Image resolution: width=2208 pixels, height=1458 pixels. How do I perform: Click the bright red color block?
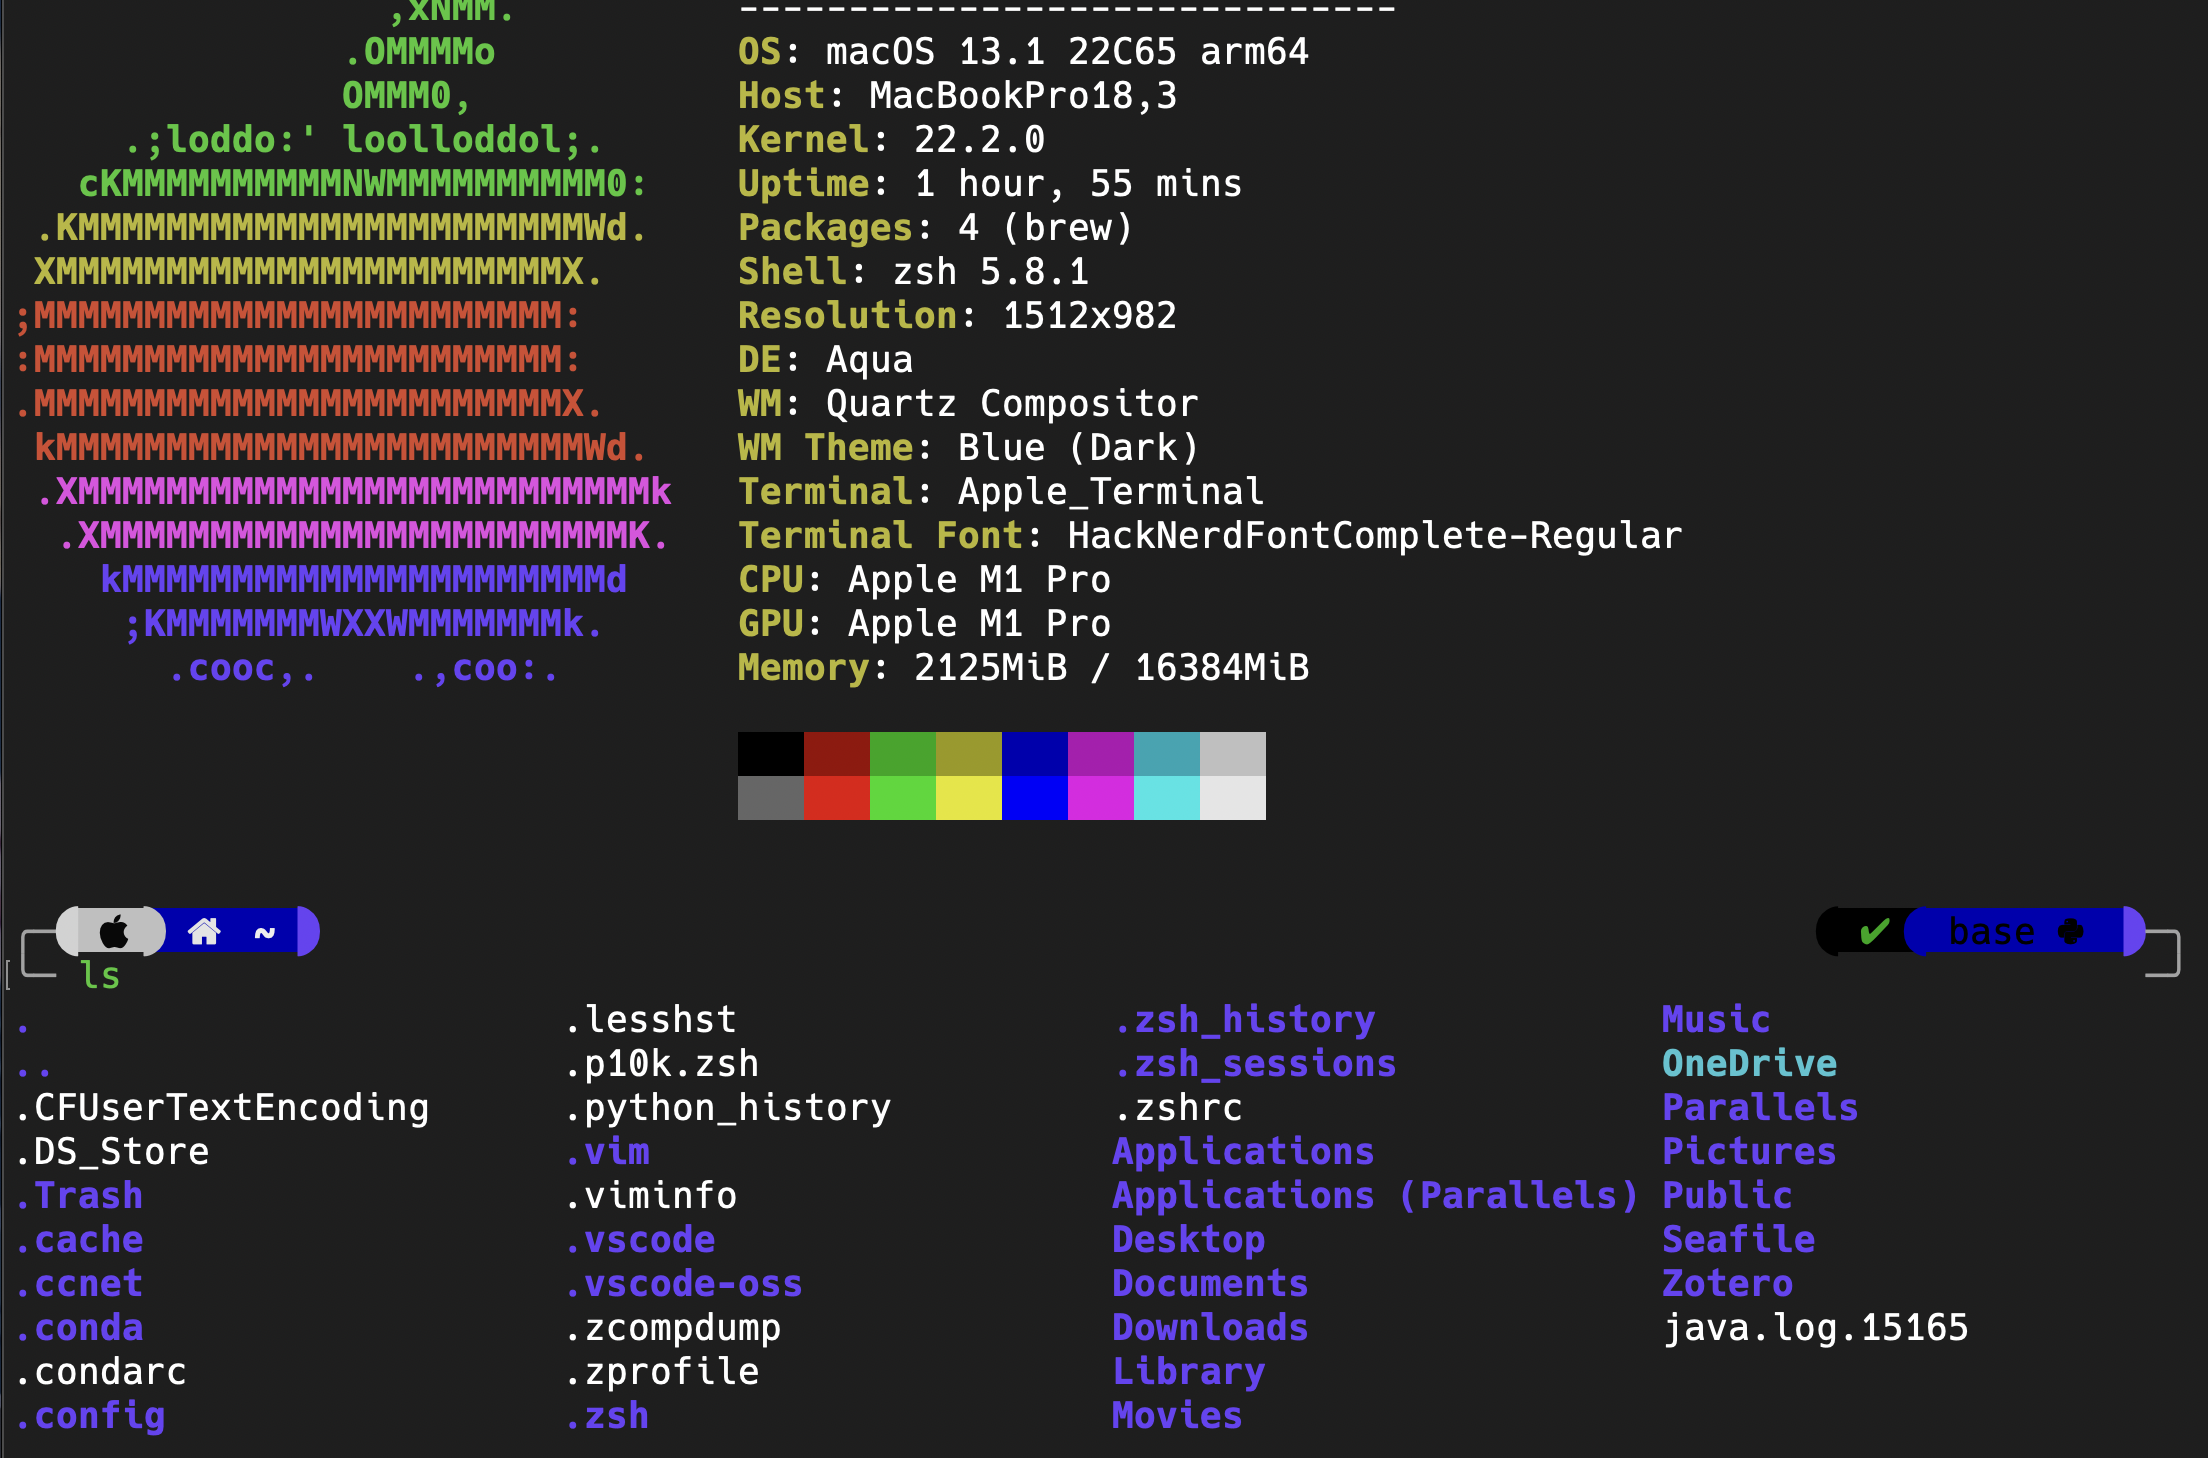point(836,798)
